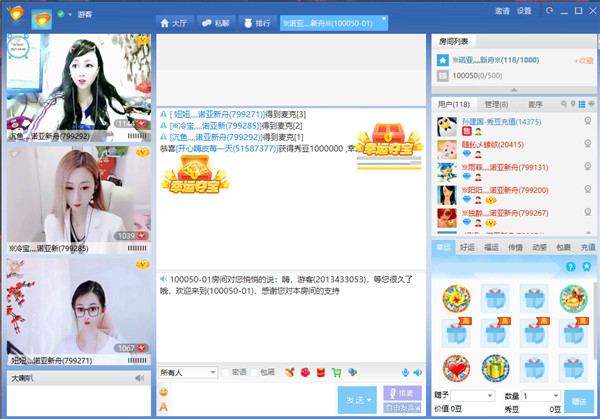This screenshot has height=419, width=600.
Task: Click the microphone icon in chat toolbar
Action: [406, 372]
